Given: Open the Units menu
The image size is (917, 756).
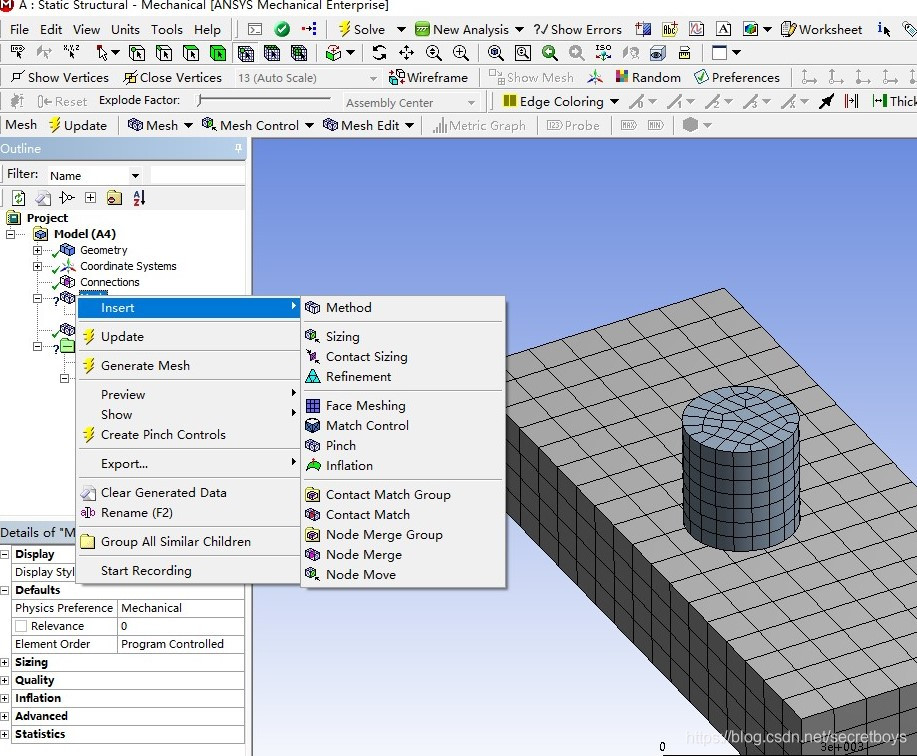Looking at the screenshot, I should (x=125, y=29).
